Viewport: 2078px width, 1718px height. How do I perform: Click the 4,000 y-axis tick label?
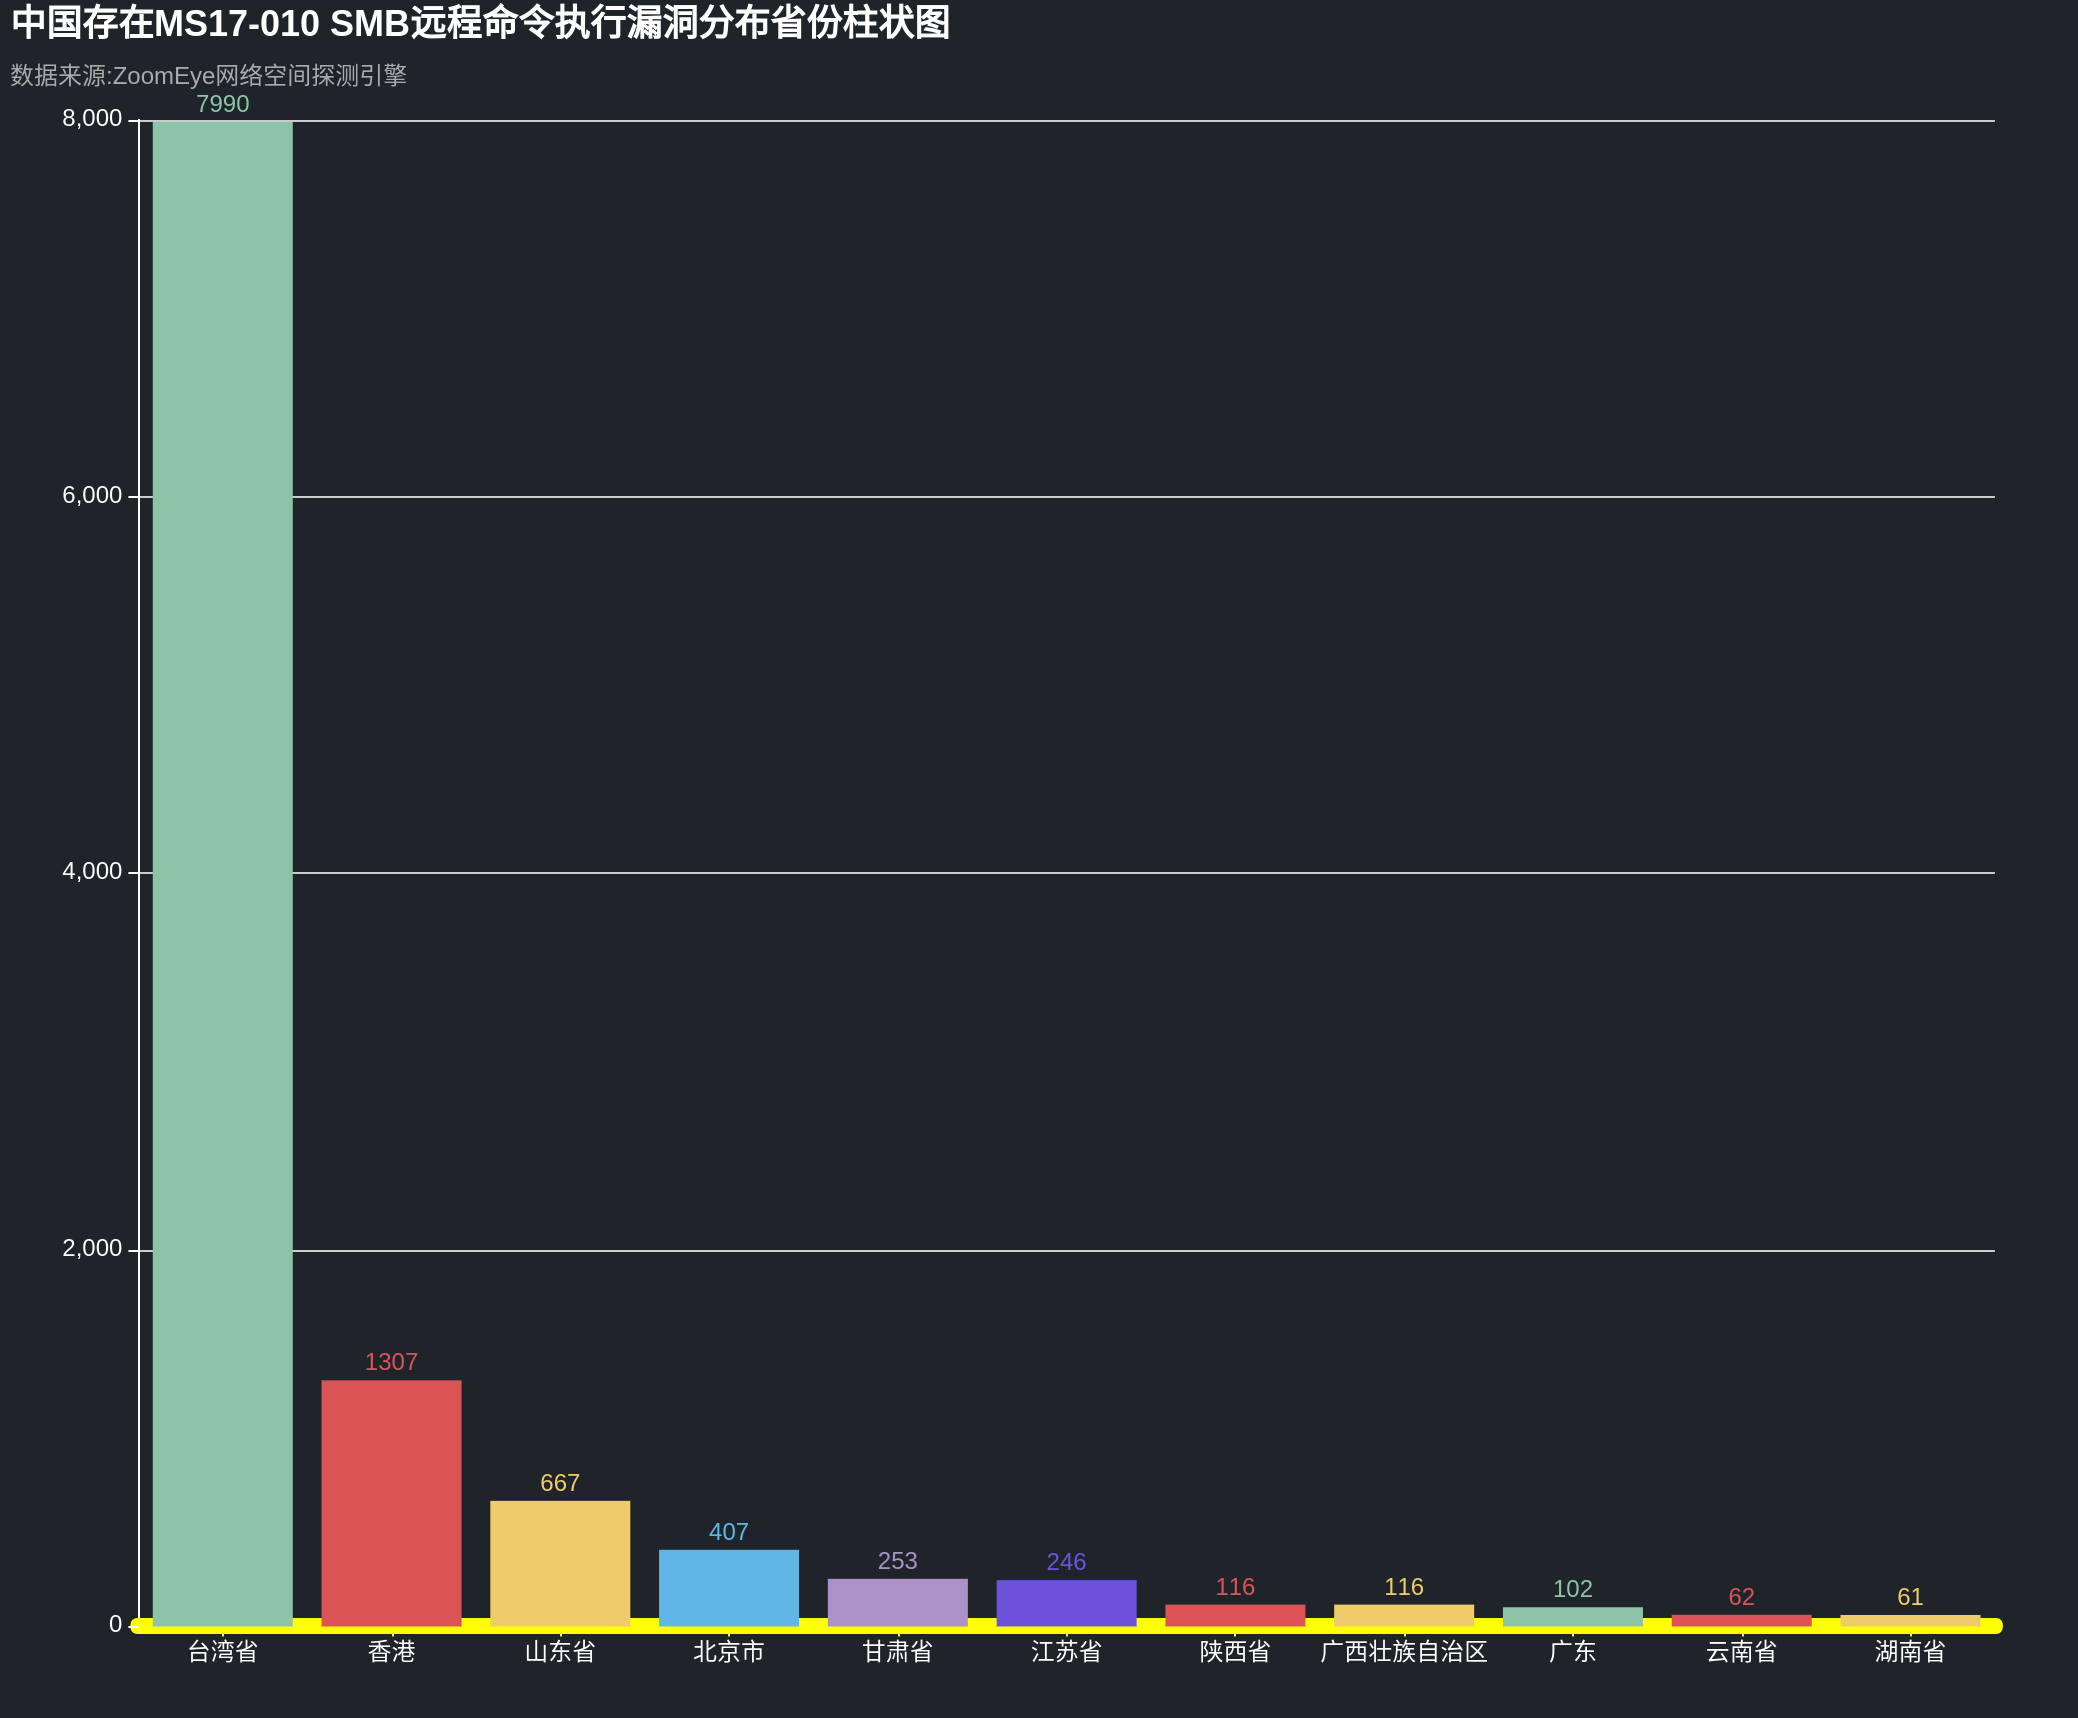coord(92,872)
